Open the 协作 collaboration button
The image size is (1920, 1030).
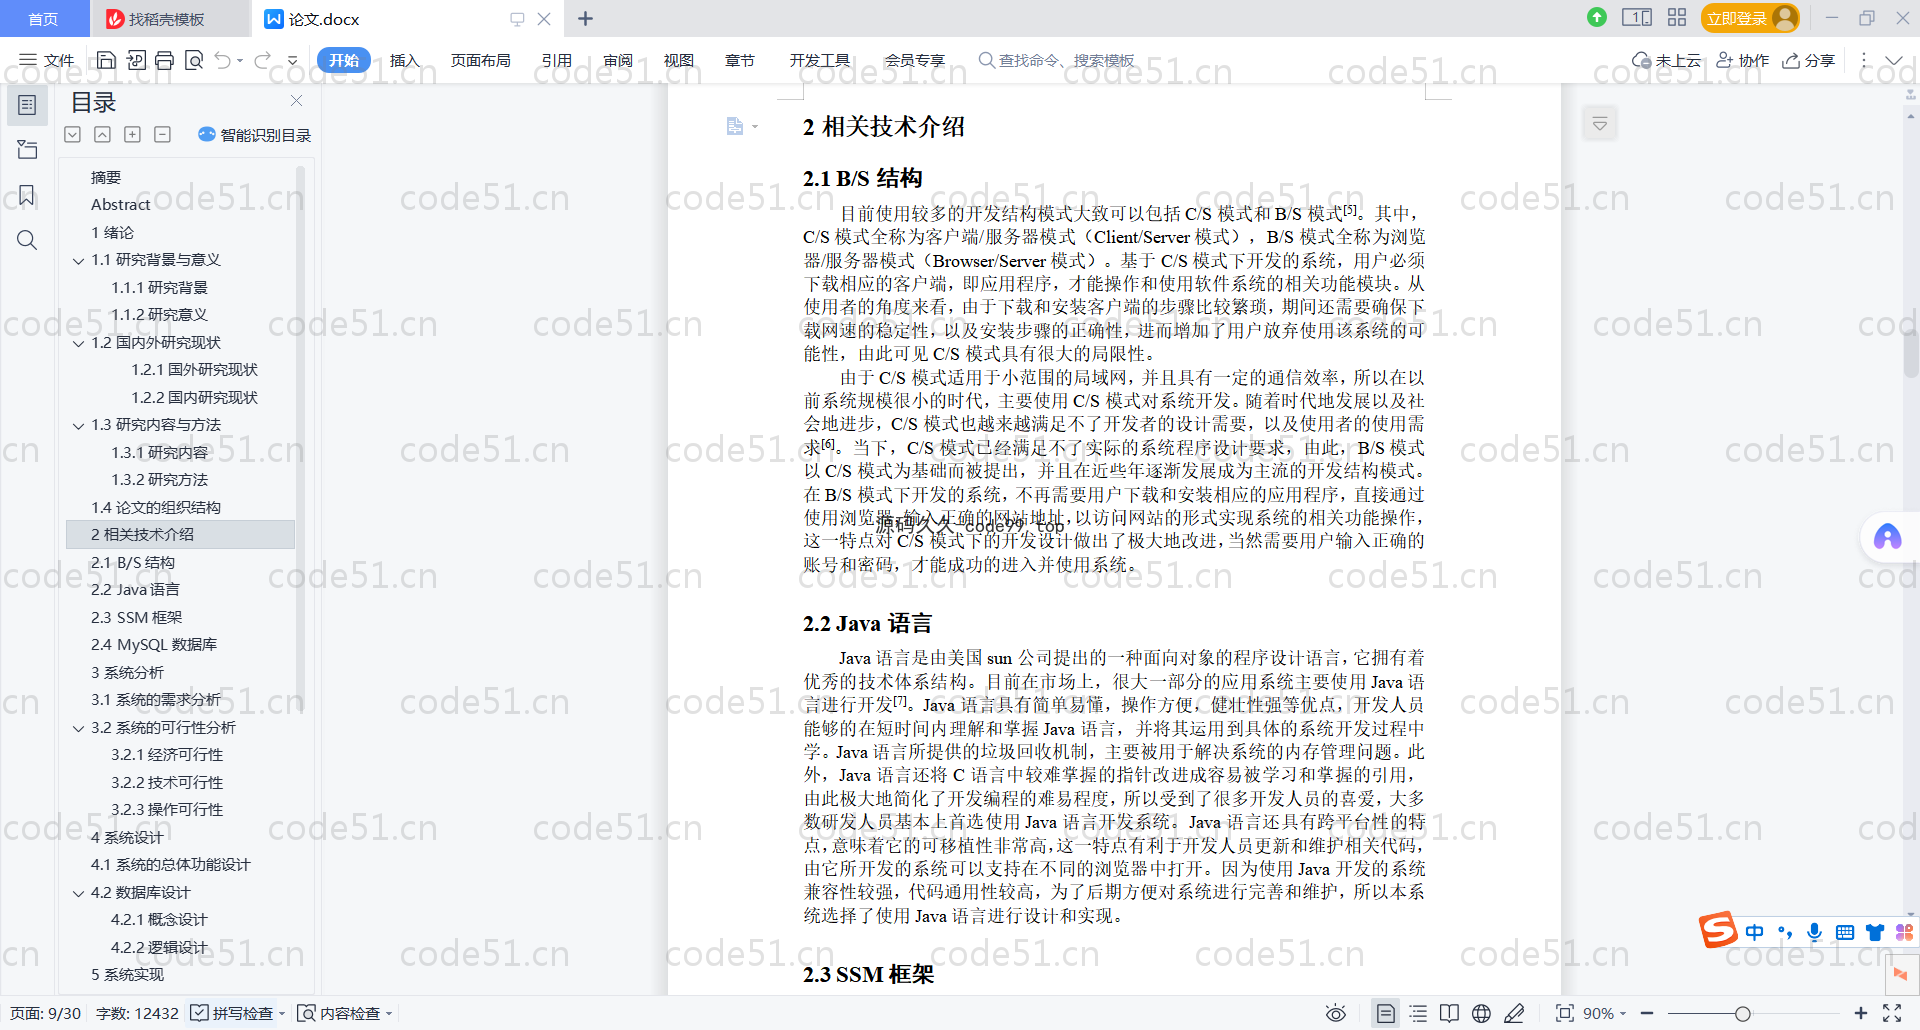[1743, 60]
